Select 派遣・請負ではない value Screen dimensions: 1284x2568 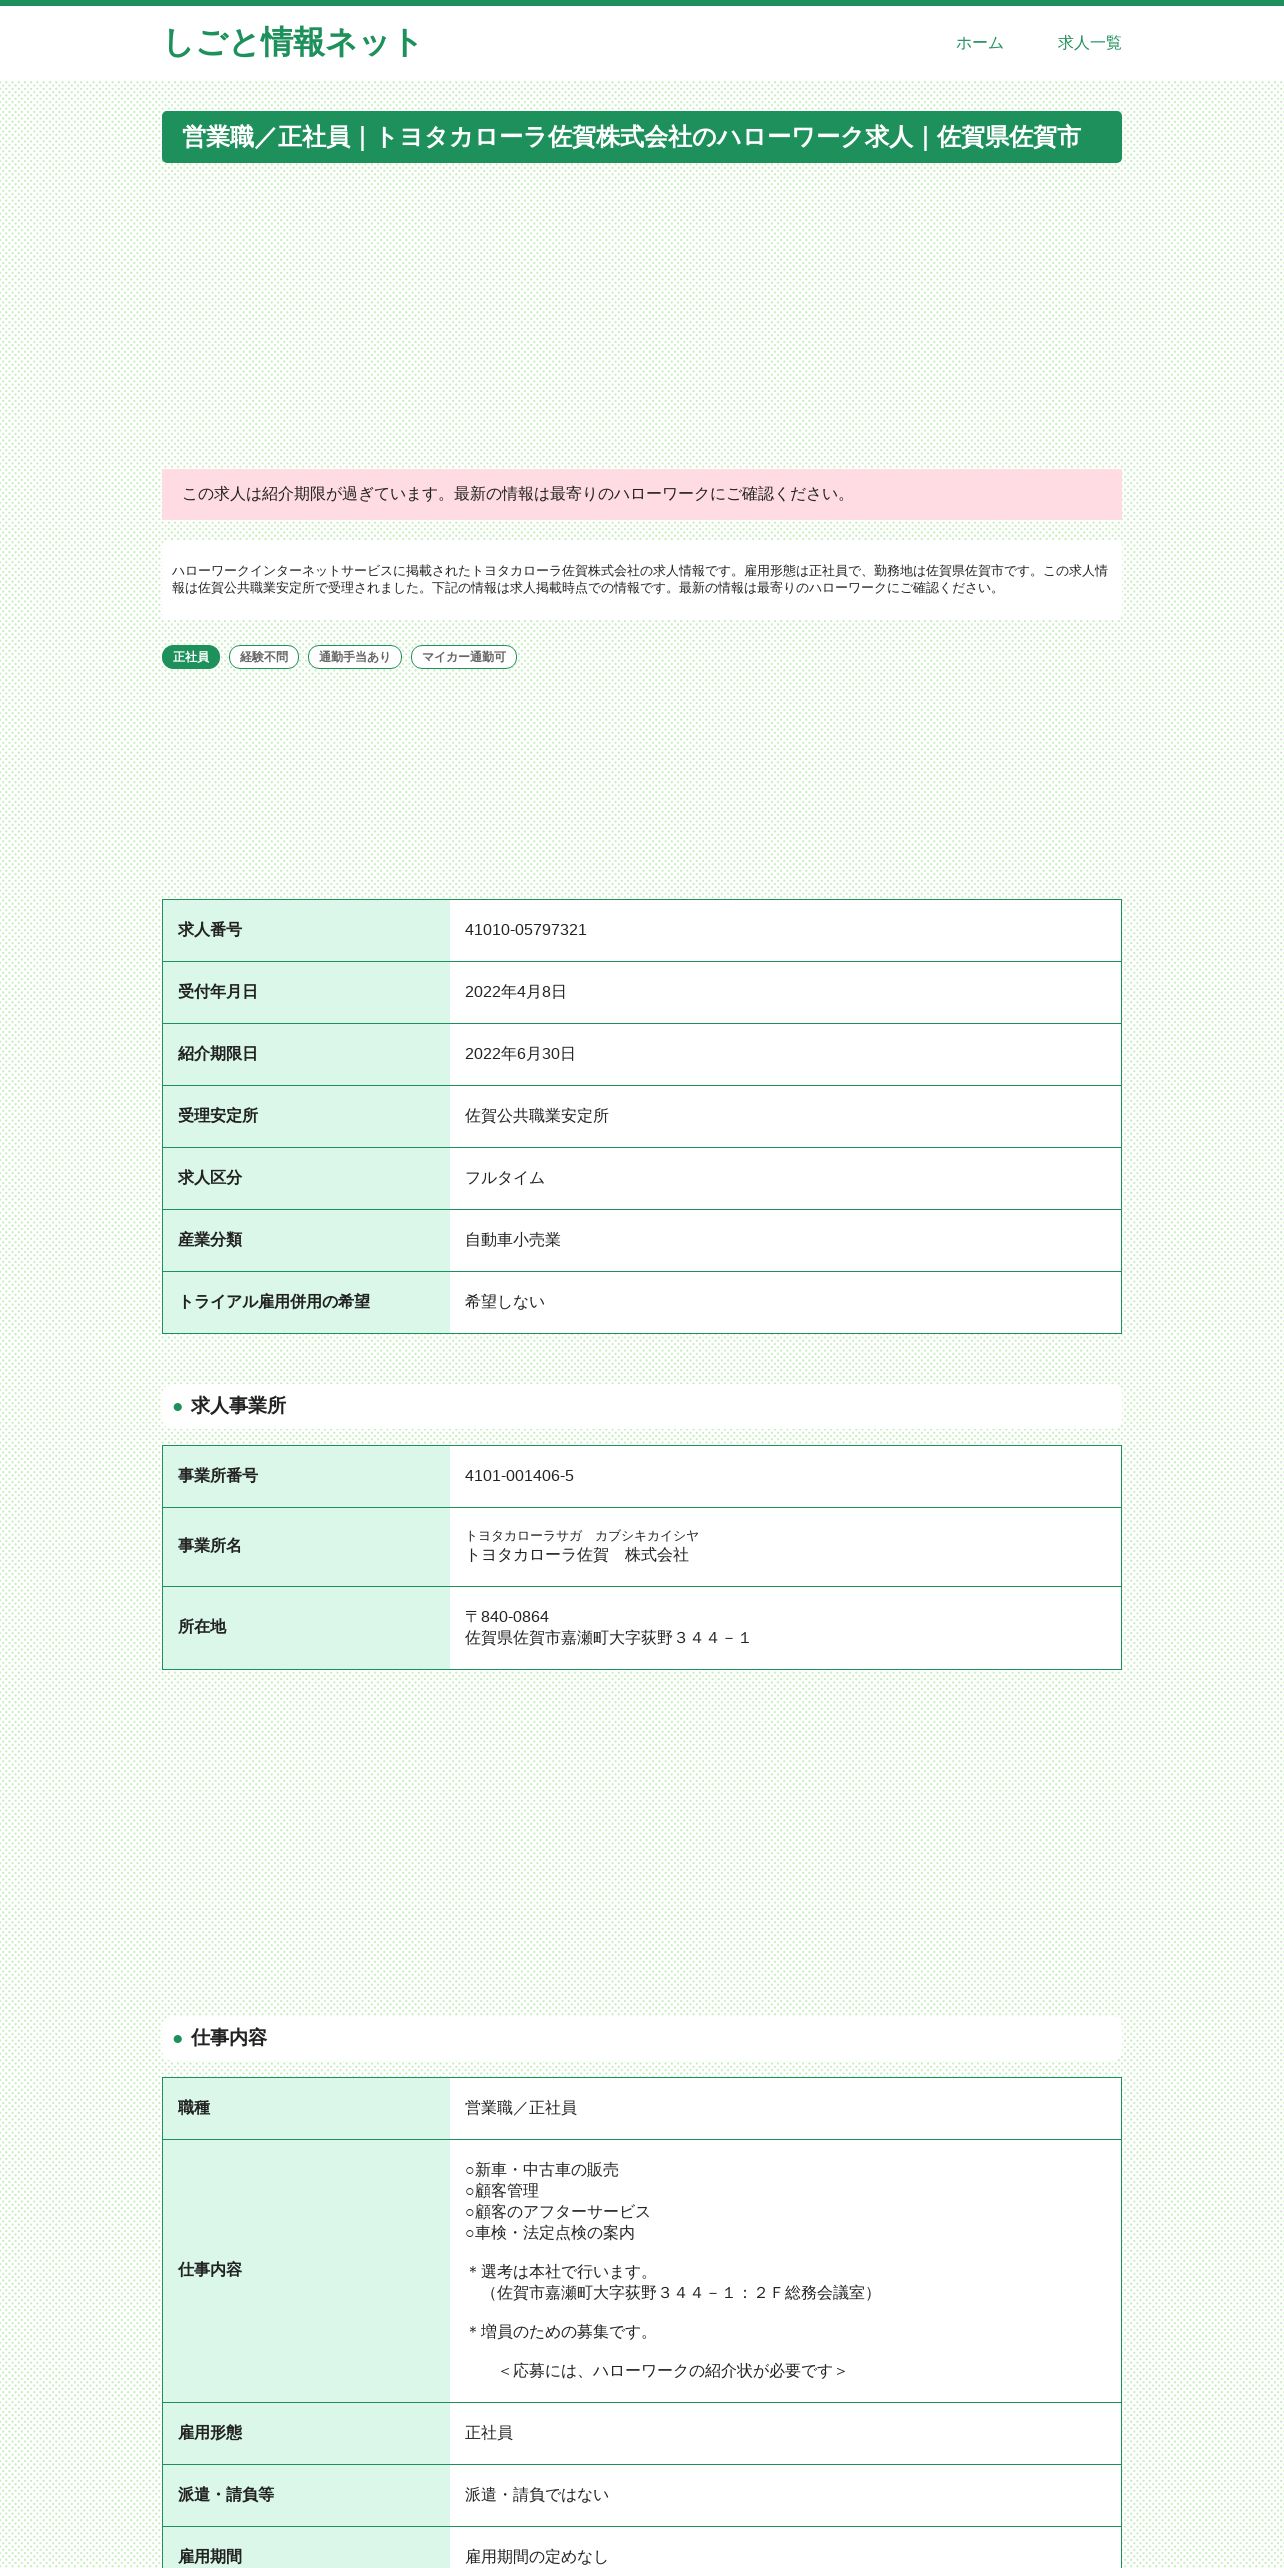point(537,2495)
